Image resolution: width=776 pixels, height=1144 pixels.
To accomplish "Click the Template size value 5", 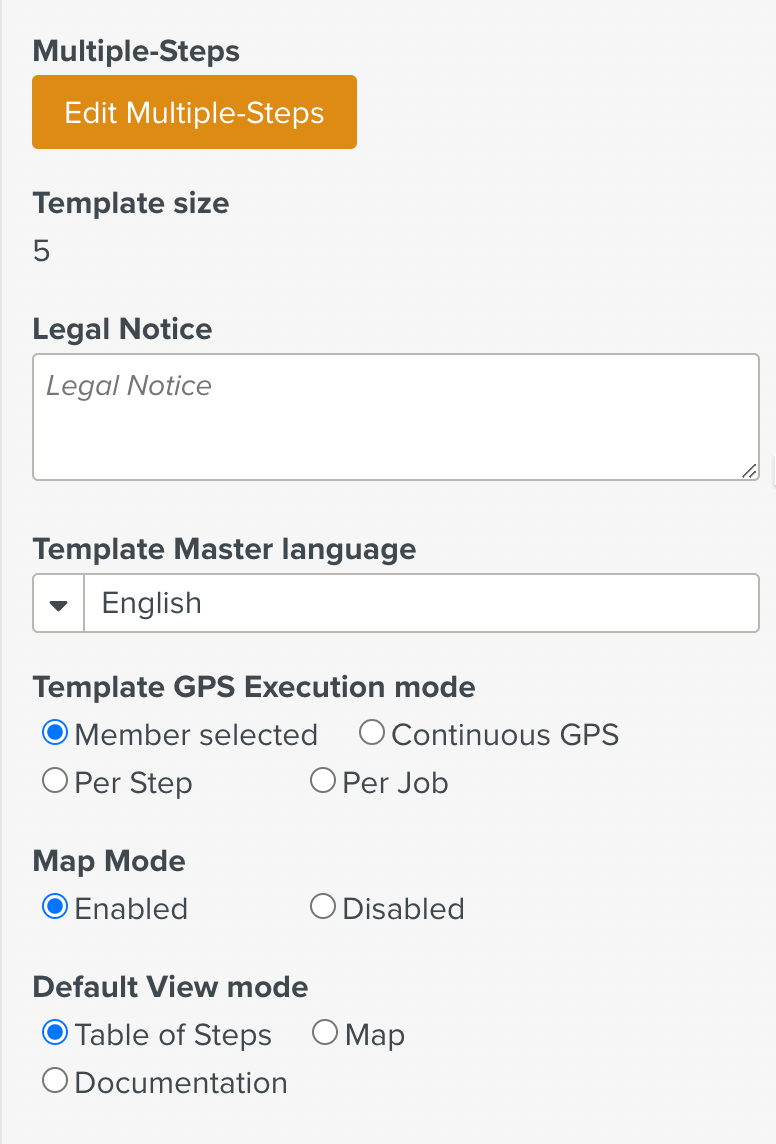I will pos(41,250).
